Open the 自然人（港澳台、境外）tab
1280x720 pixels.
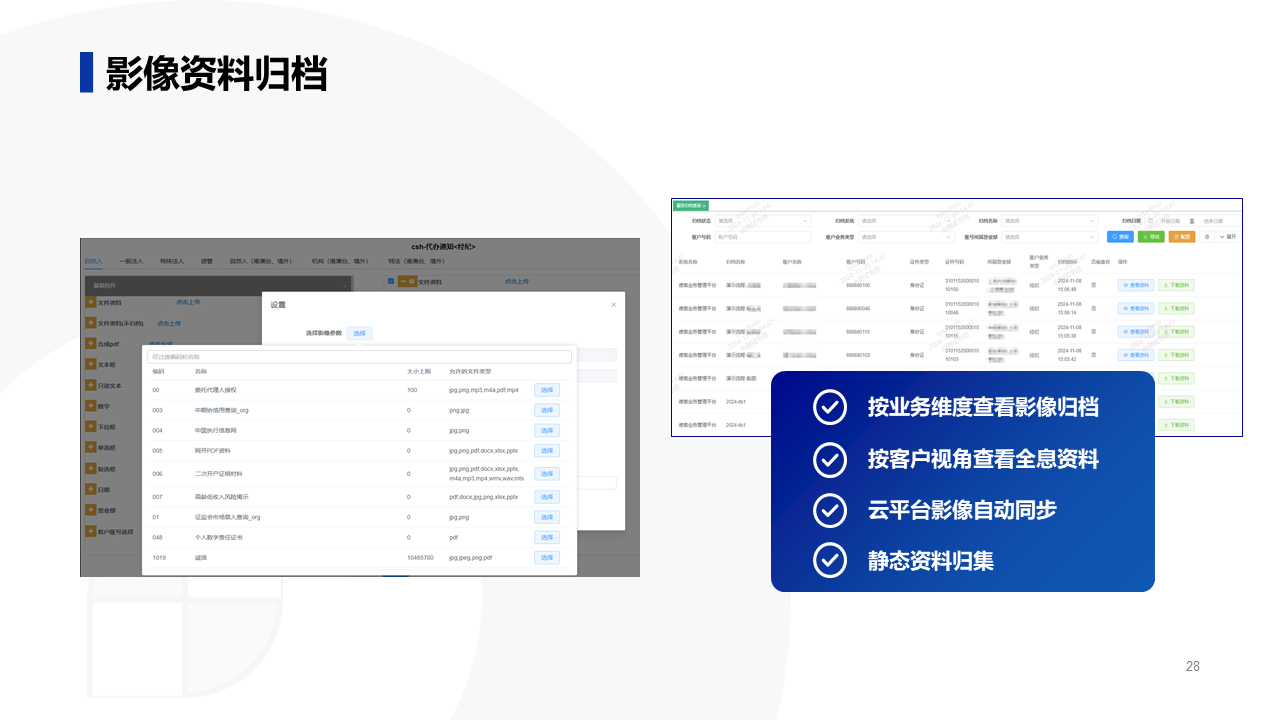pyautogui.click(x=260, y=261)
